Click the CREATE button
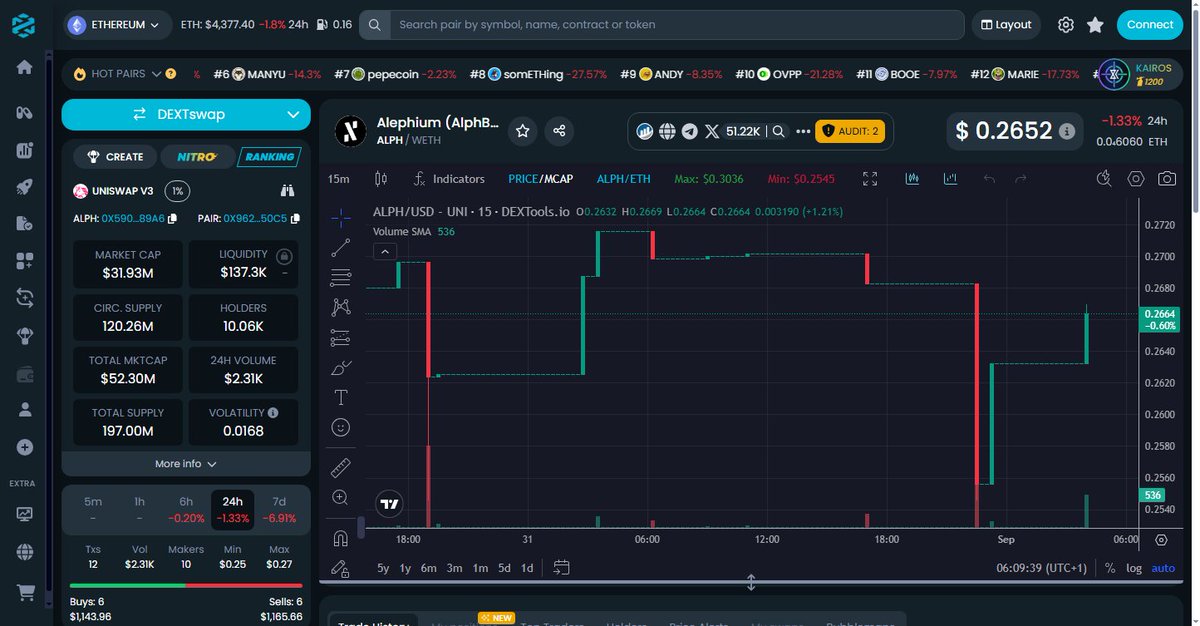The image size is (1200, 626). tap(116, 157)
